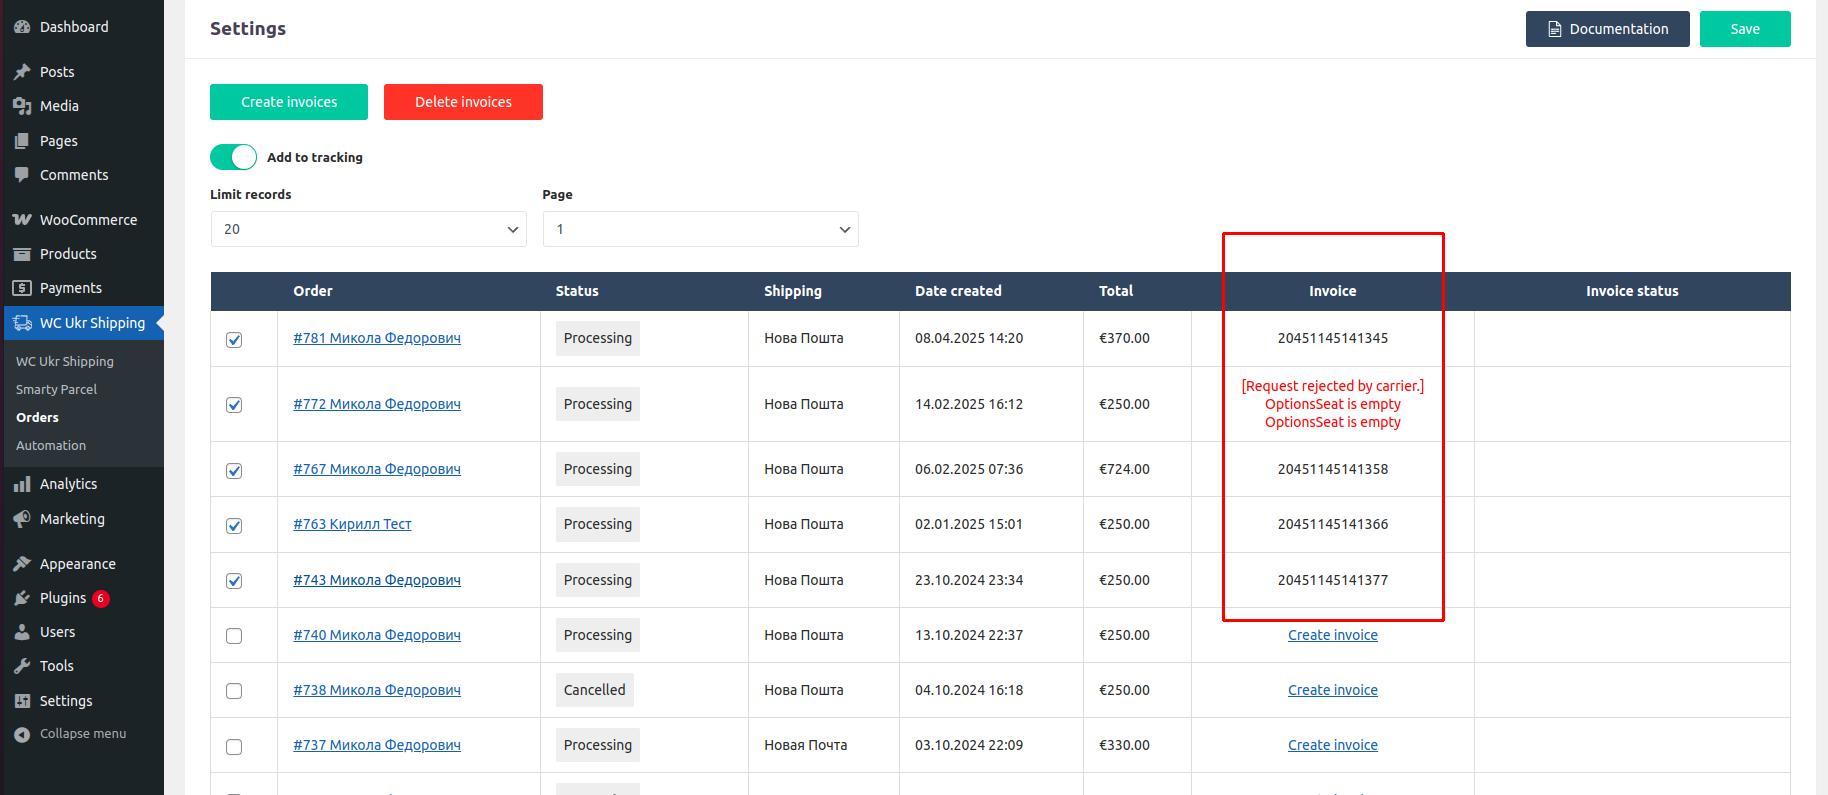
Task: Click the Dashboard gauge icon in sidebar
Action: pos(22,27)
